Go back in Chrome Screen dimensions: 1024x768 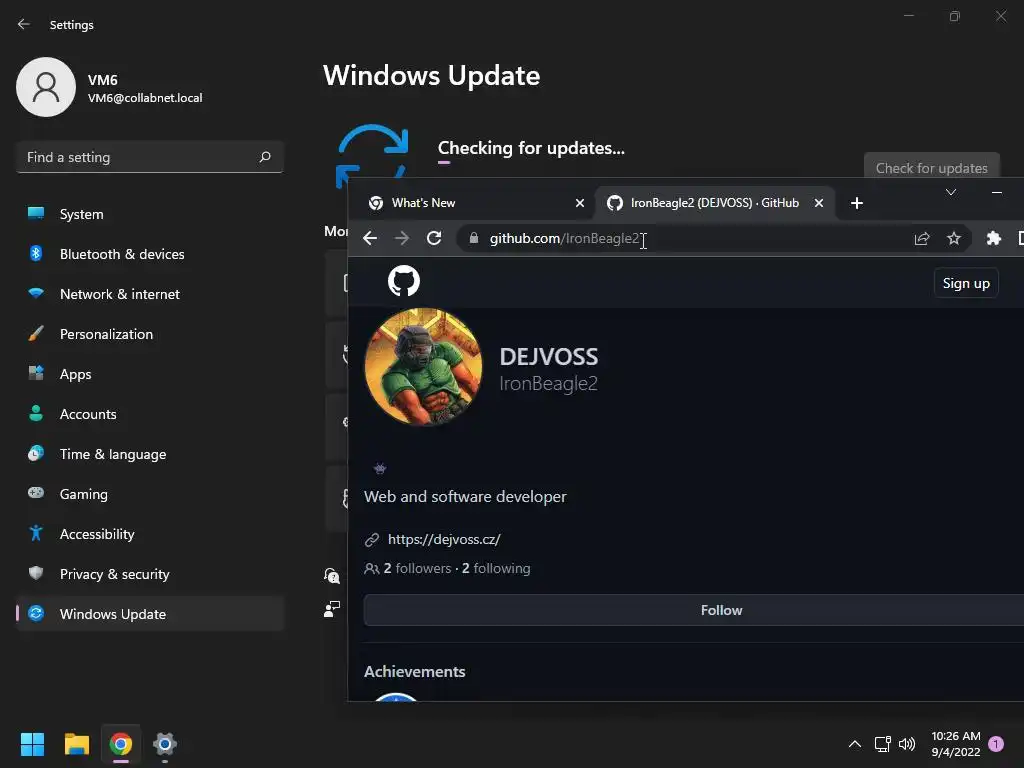[370, 238]
